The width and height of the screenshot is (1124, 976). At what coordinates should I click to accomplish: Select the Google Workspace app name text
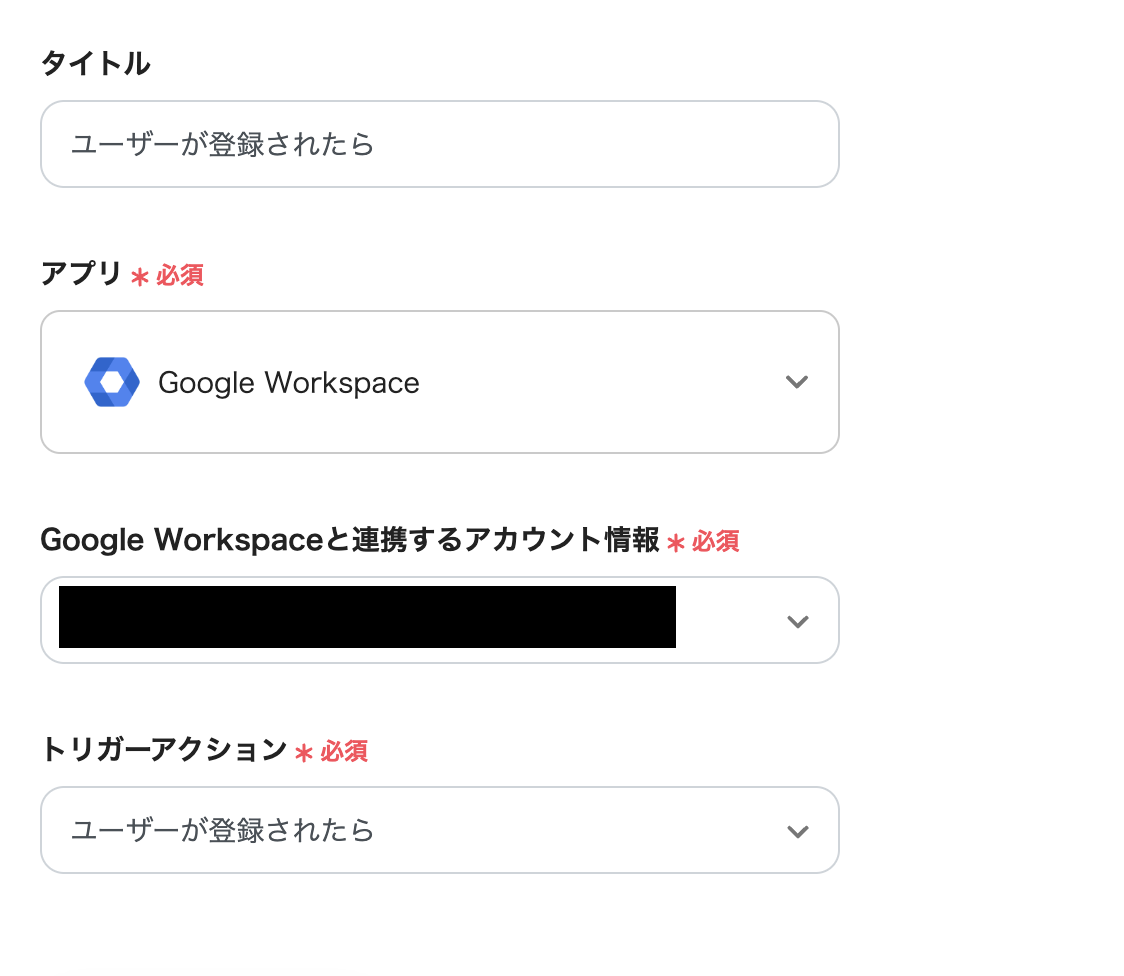click(x=289, y=383)
